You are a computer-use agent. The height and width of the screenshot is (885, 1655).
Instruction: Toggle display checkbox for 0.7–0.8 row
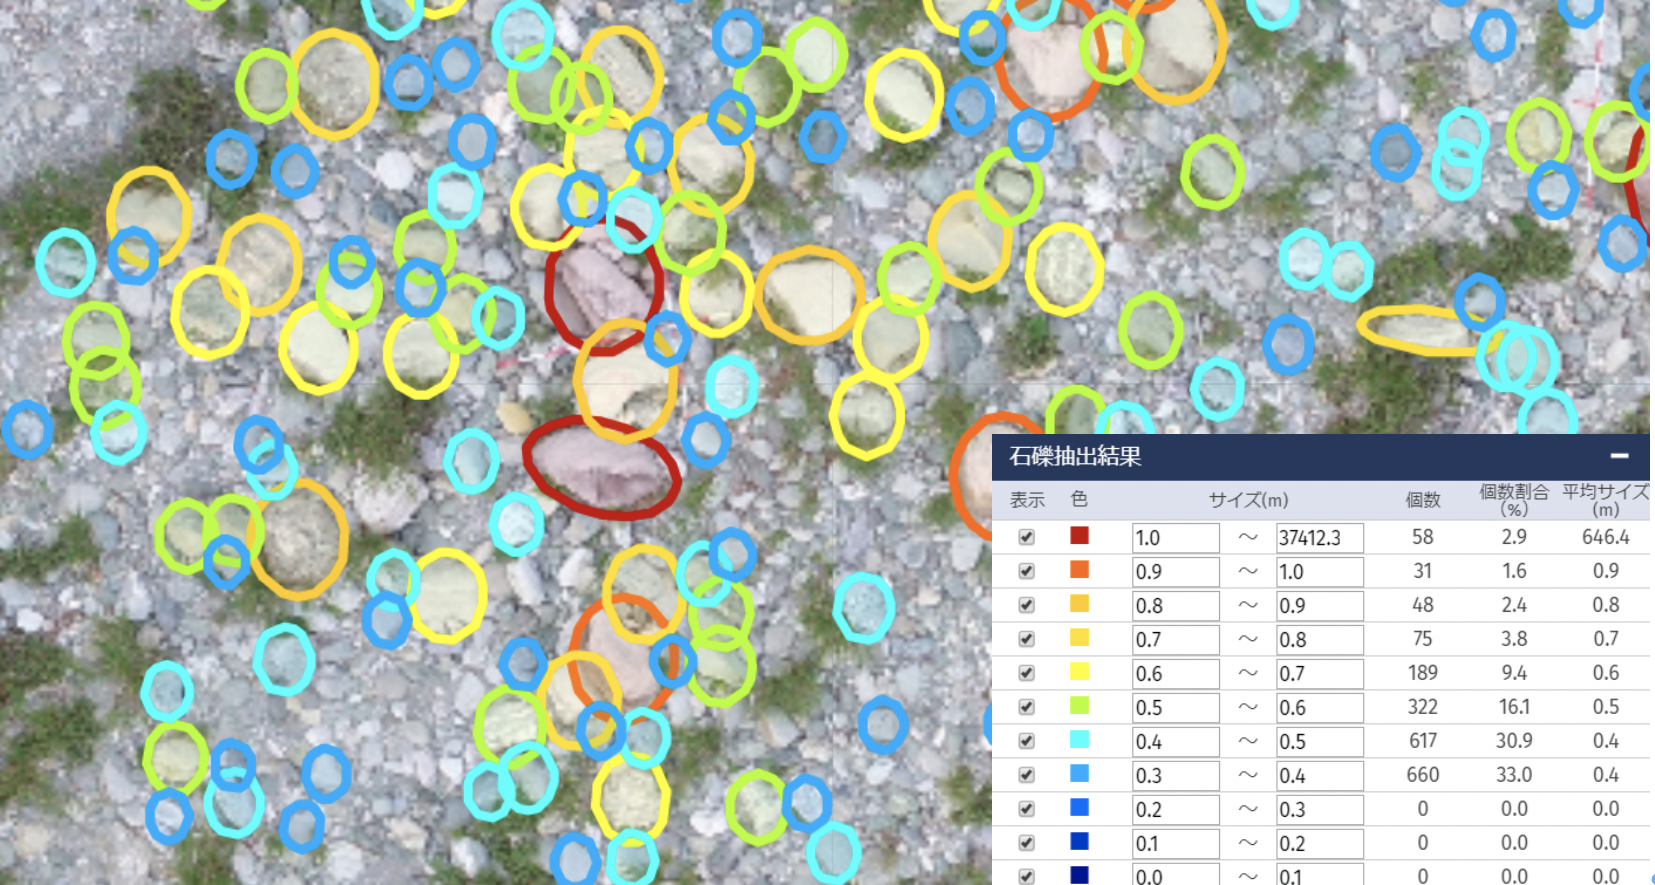1026,639
